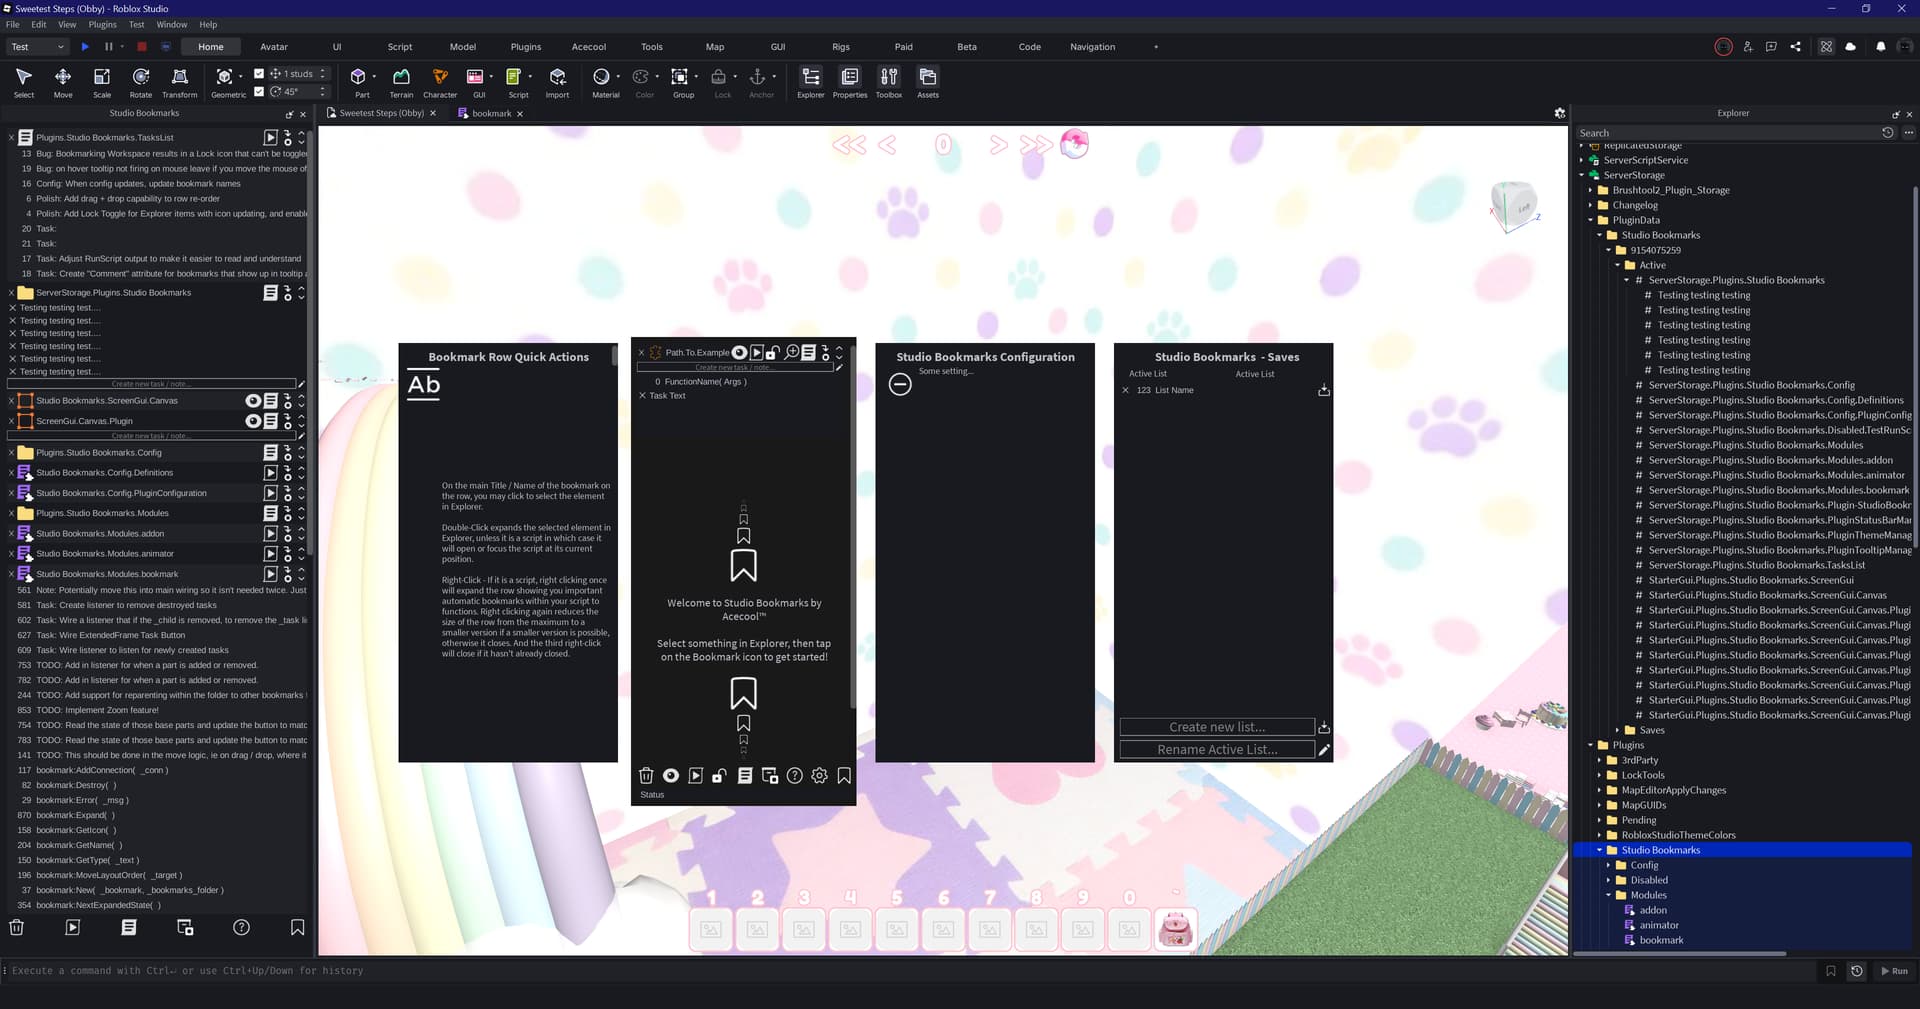Open the Test mode dropdown
The width and height of the screenshot is (1920, 1009).
point(38,47)
